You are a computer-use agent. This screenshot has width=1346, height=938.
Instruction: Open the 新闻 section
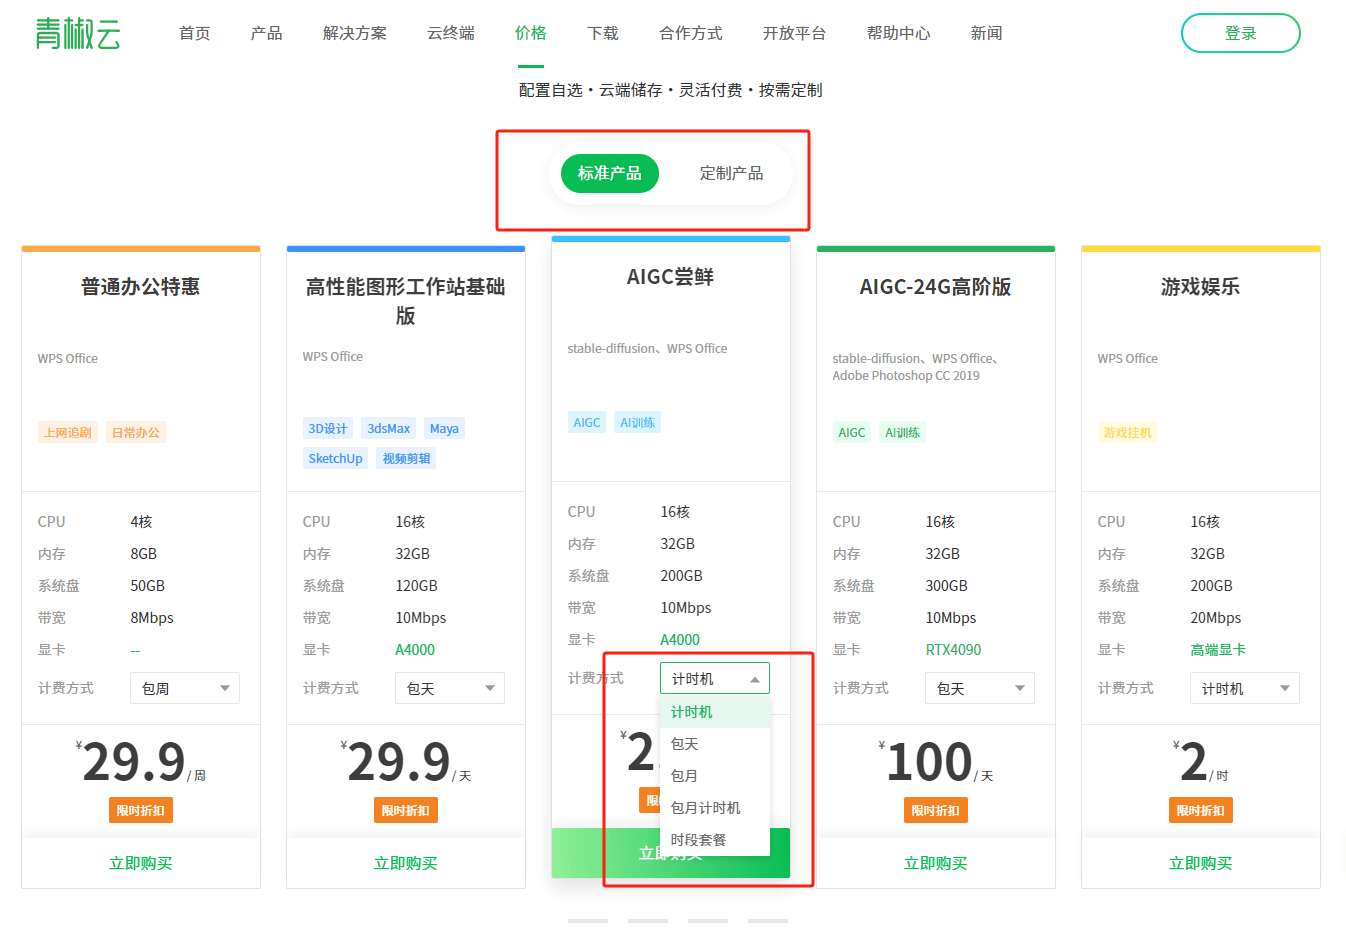tap(987, 33)
